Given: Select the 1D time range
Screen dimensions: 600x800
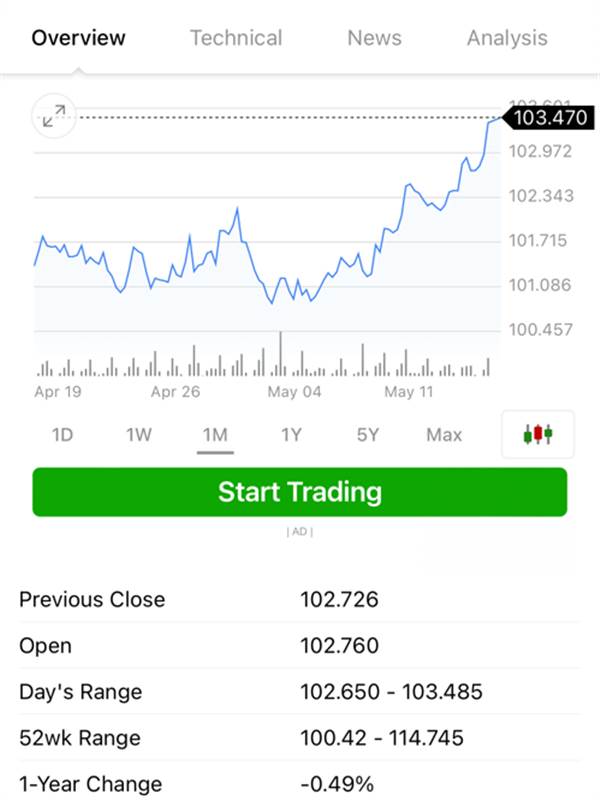Looking at the screenshot, I should point(62,435).
